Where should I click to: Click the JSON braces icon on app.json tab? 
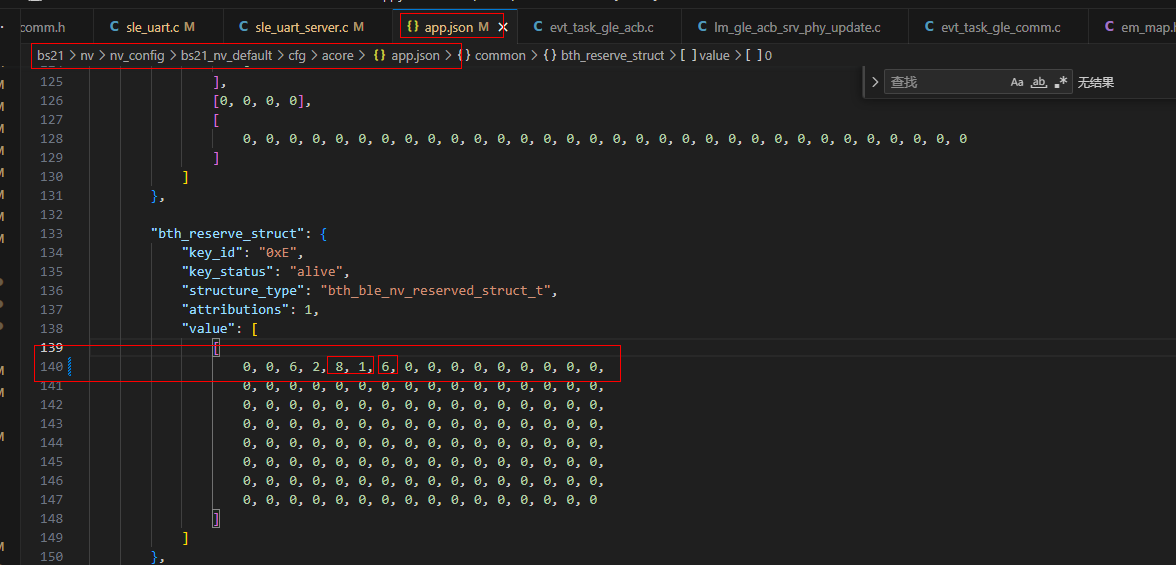pyautogui.click(x=412, y=27)
